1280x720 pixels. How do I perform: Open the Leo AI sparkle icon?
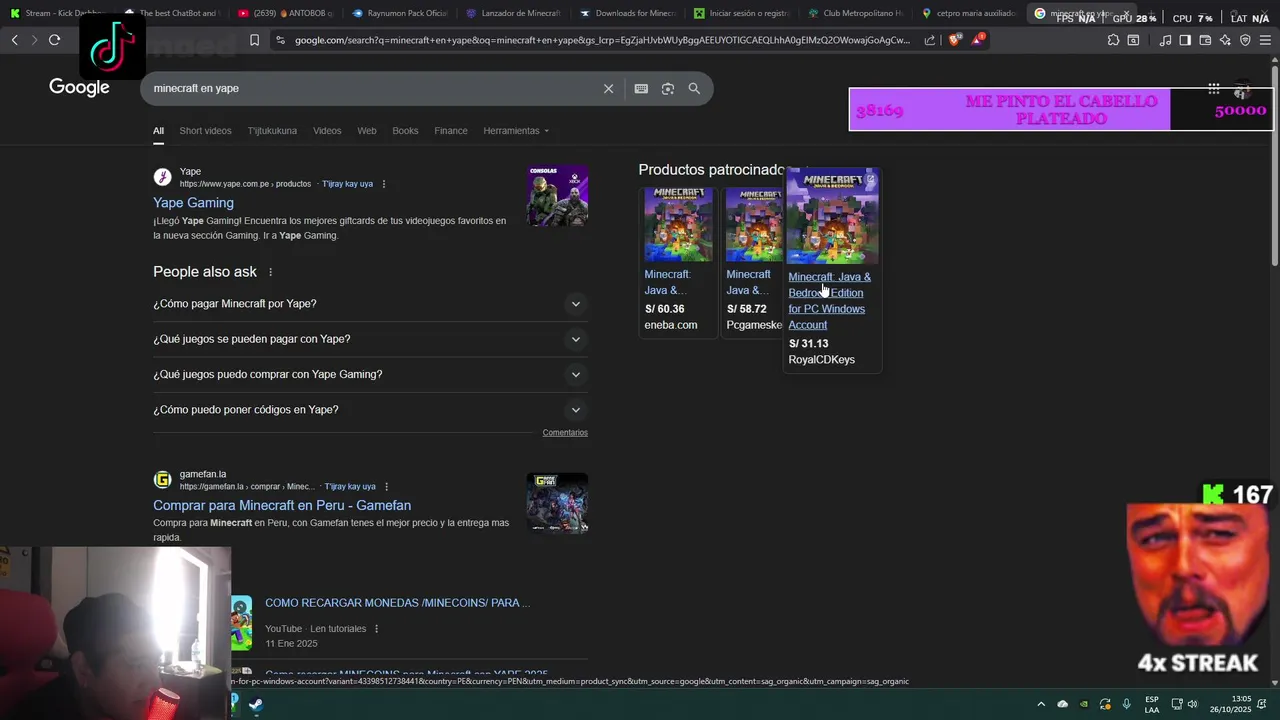[x=1225, y=40]
